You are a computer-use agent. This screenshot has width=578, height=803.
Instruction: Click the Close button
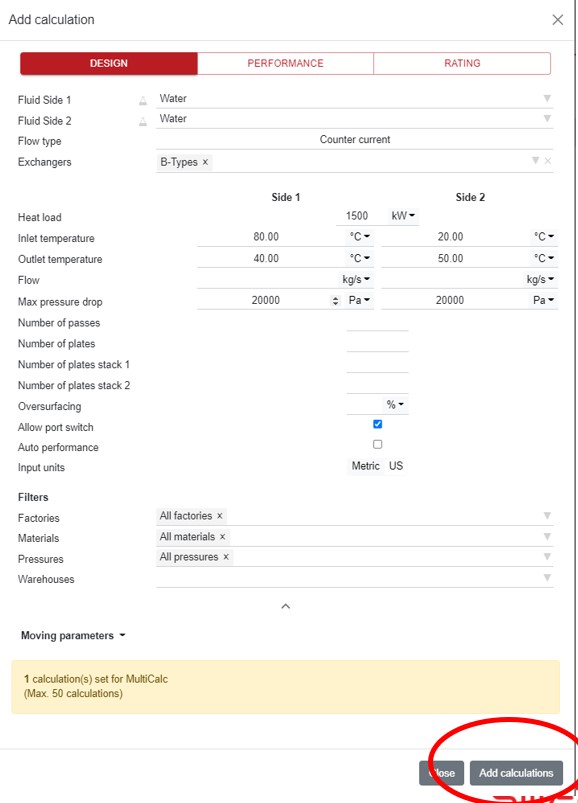pyautogui.click(x=441, y=773)
